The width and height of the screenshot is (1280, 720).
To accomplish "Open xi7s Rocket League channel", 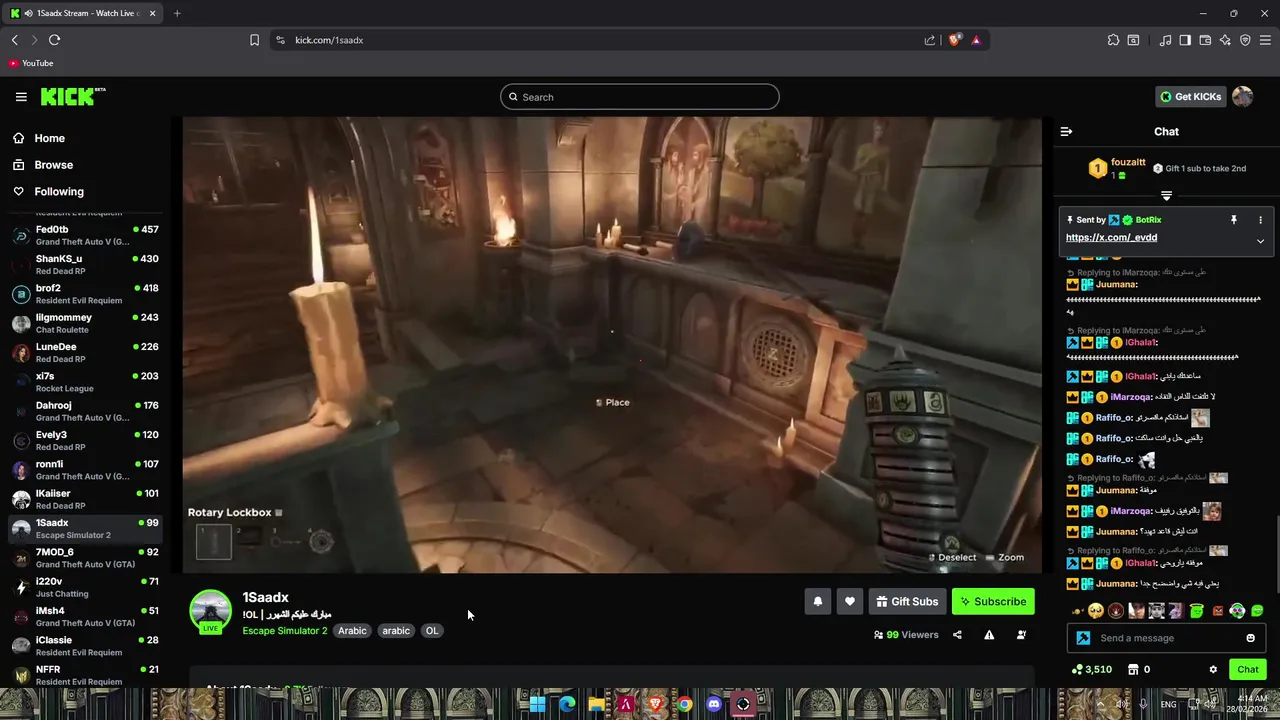I will tap(85, 382).
